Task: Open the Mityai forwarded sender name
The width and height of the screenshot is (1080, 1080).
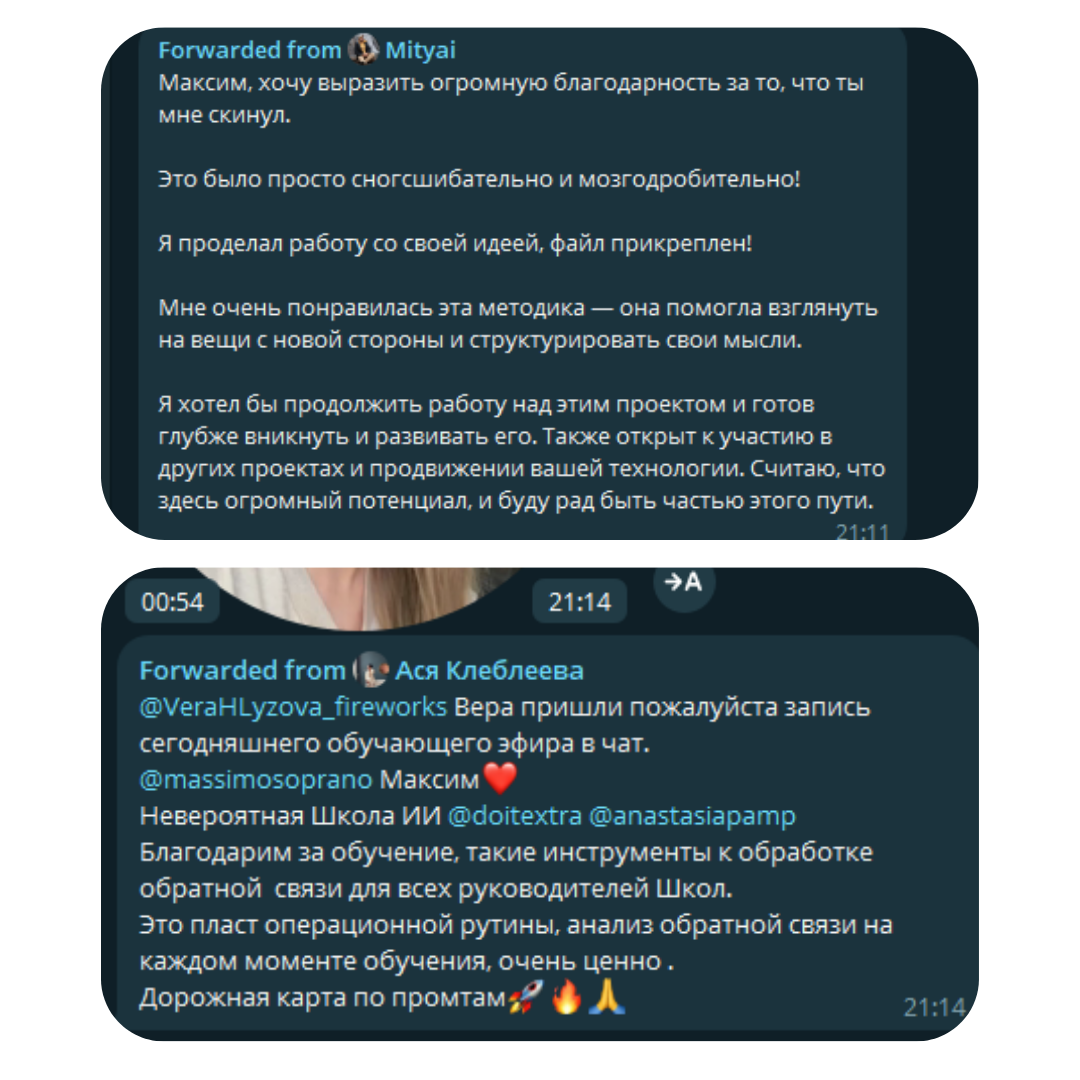Action: 420,50
